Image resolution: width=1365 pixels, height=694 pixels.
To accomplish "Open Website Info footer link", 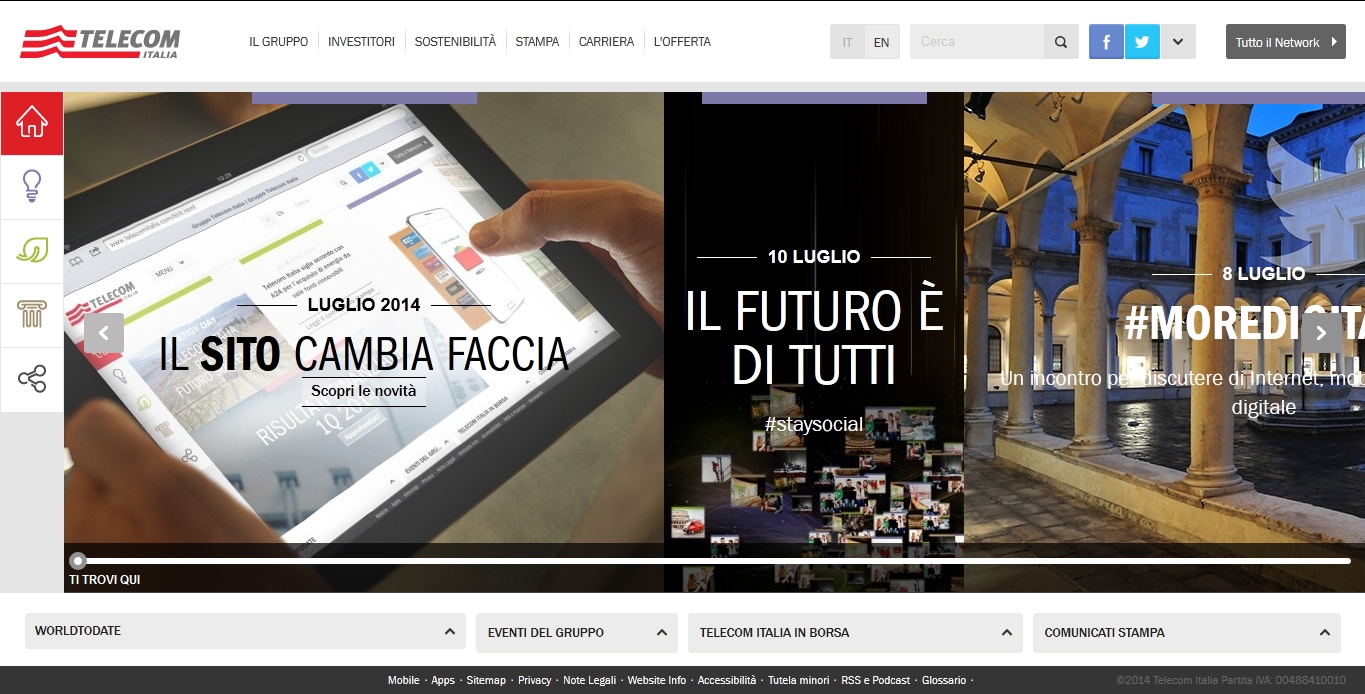I will [x=657, y=680].
